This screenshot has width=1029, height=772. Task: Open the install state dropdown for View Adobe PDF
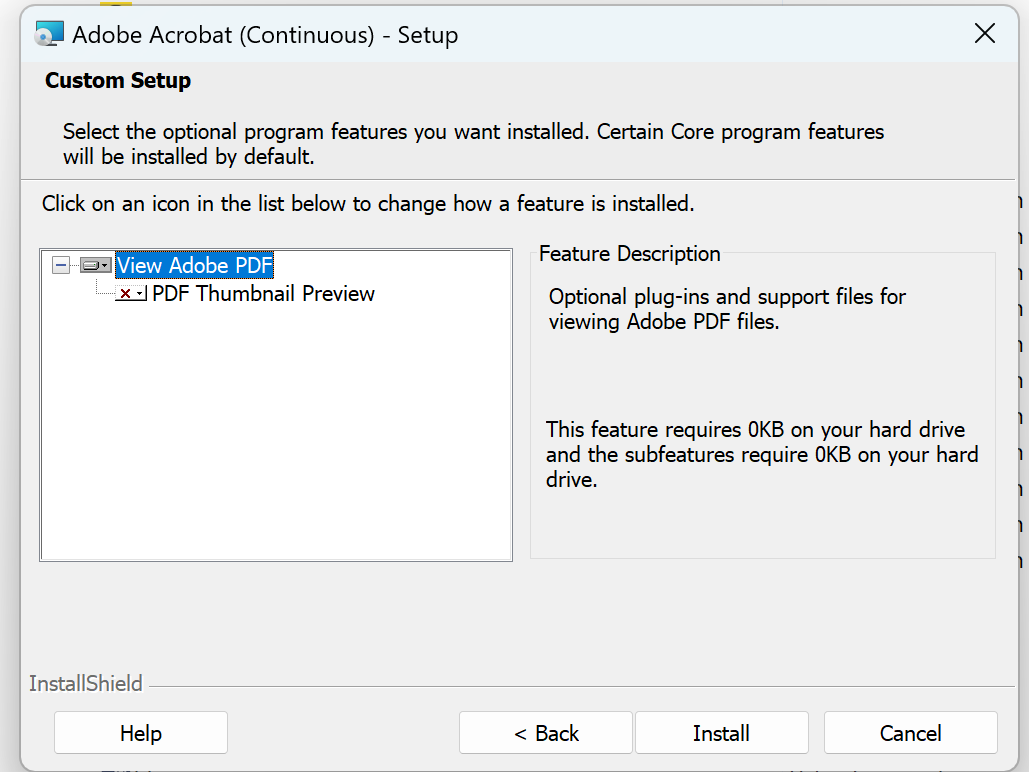pyautogui.click(x=105, y=265)
